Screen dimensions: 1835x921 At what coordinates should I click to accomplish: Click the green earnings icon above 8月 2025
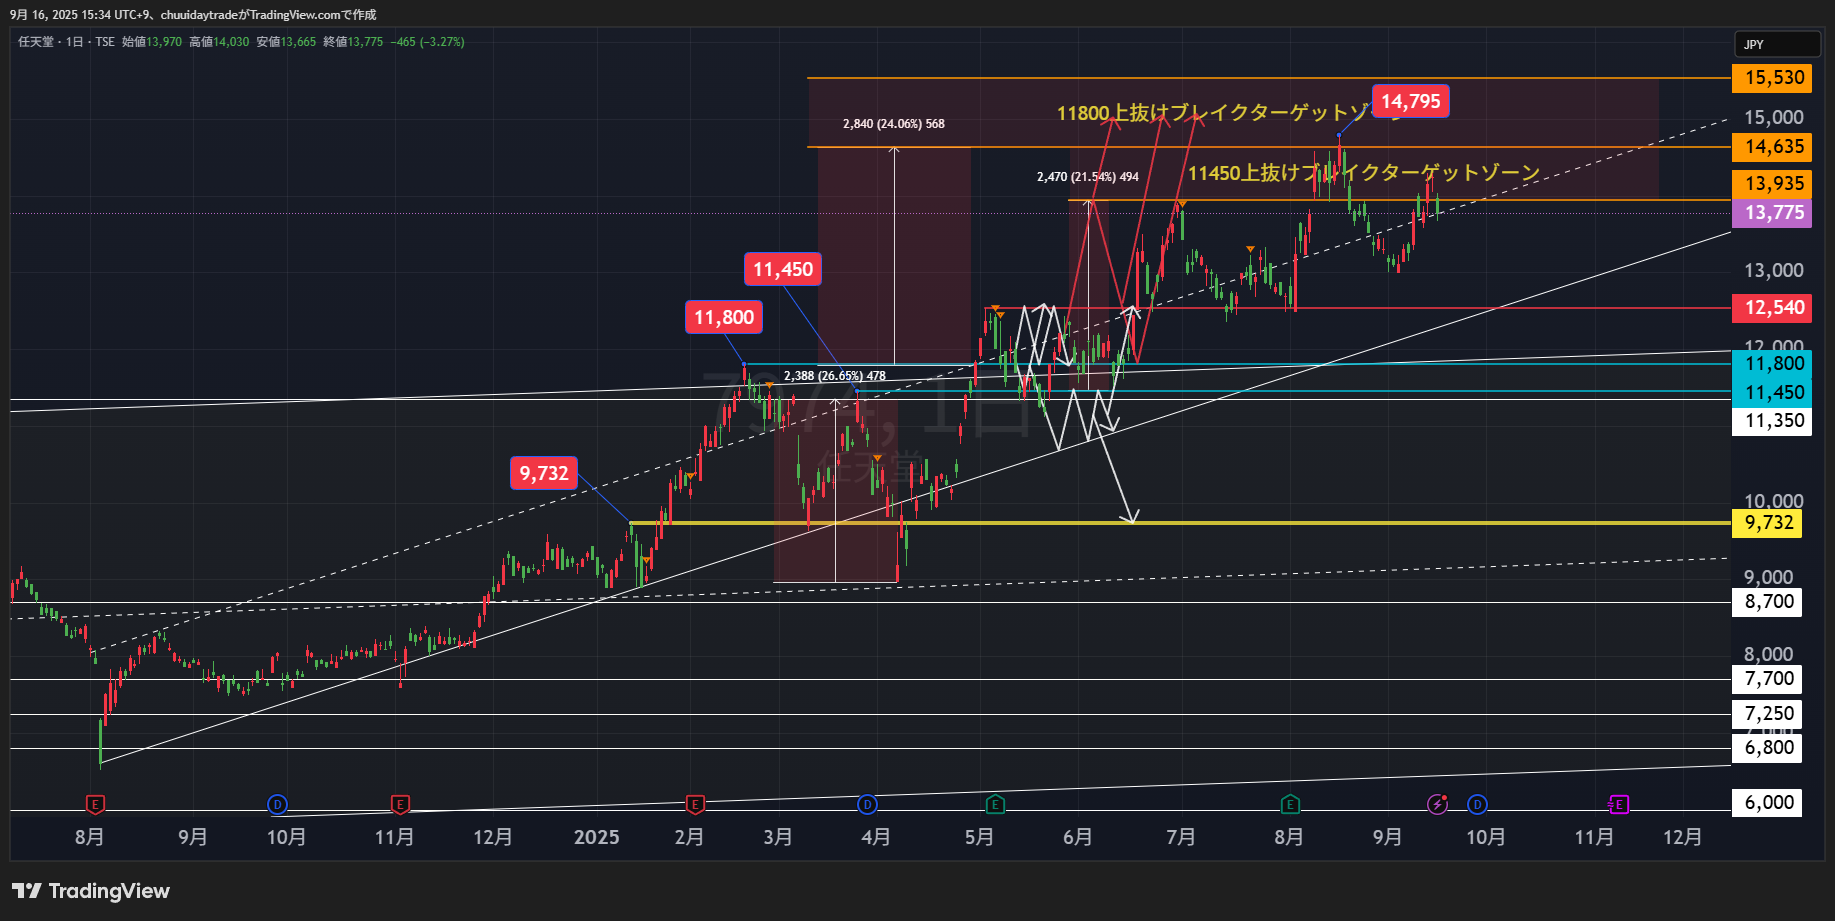pos(1290,804)
